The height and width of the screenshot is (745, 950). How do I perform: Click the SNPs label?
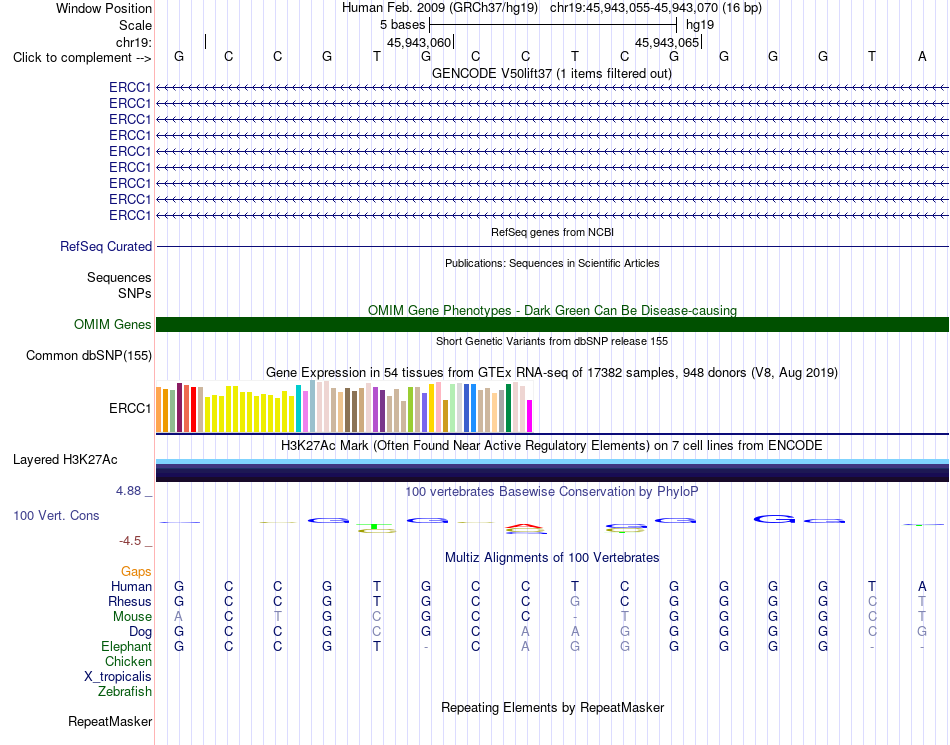[x=135, y=293]
